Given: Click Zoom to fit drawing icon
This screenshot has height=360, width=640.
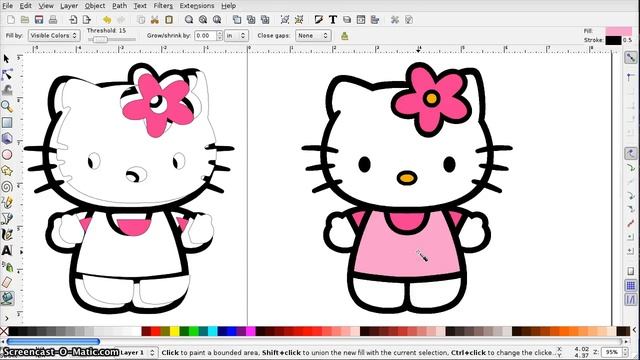Looking at the screenshot, I should tap(203, 20).
